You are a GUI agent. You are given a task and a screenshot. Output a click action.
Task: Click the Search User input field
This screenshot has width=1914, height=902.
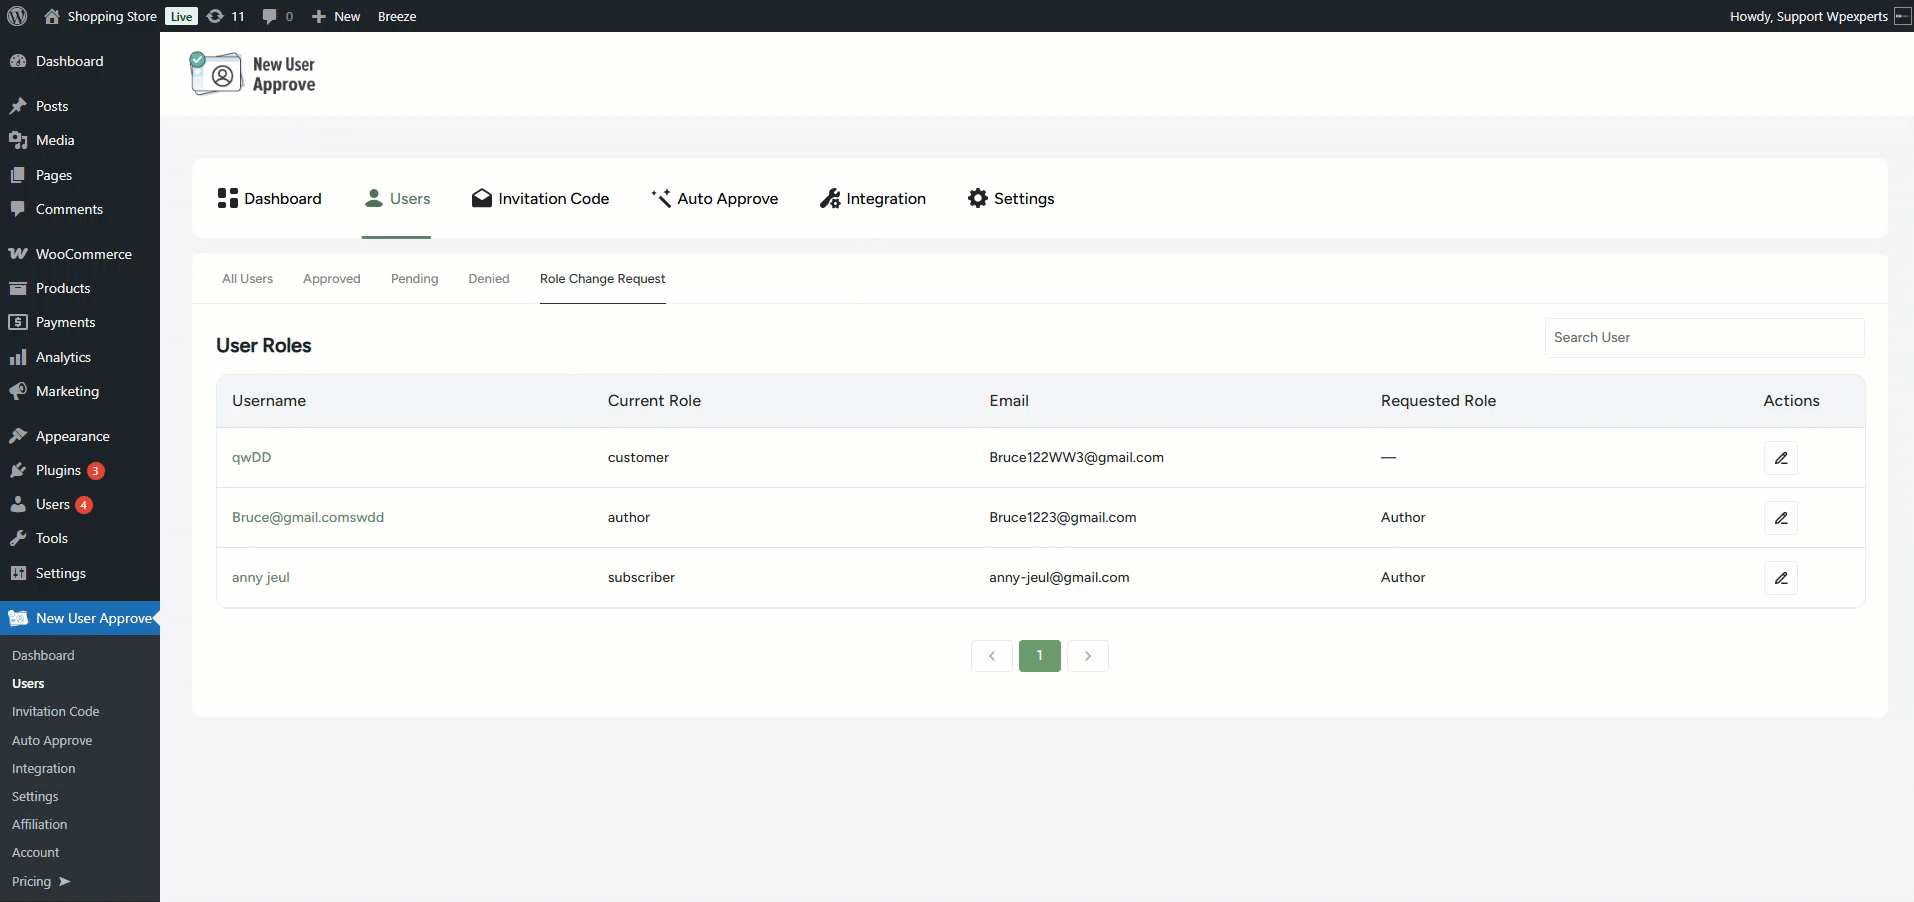coord(1703,338)
